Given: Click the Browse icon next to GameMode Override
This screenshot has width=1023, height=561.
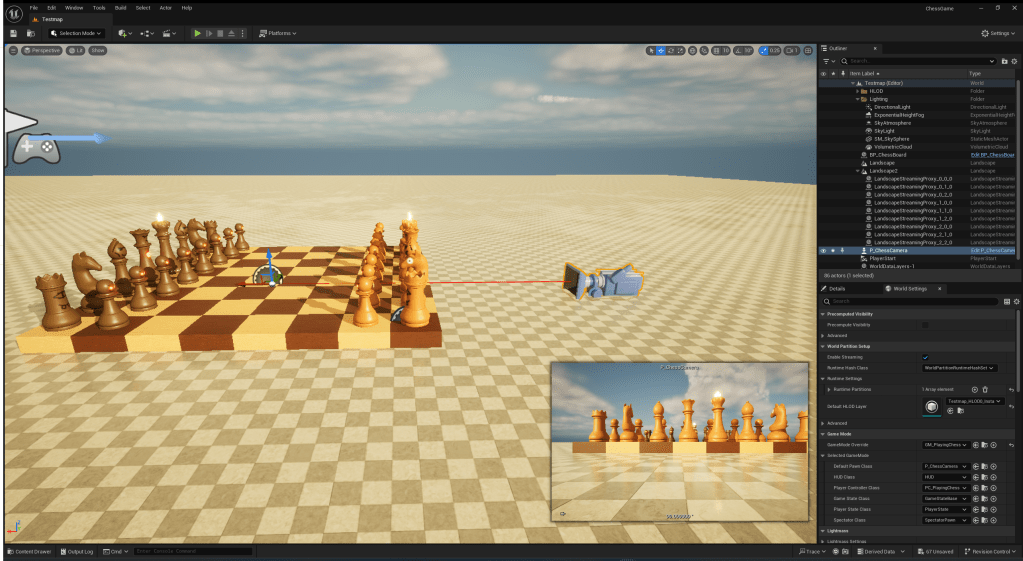Looking at the screenshot, I should [x=985, y=444].
